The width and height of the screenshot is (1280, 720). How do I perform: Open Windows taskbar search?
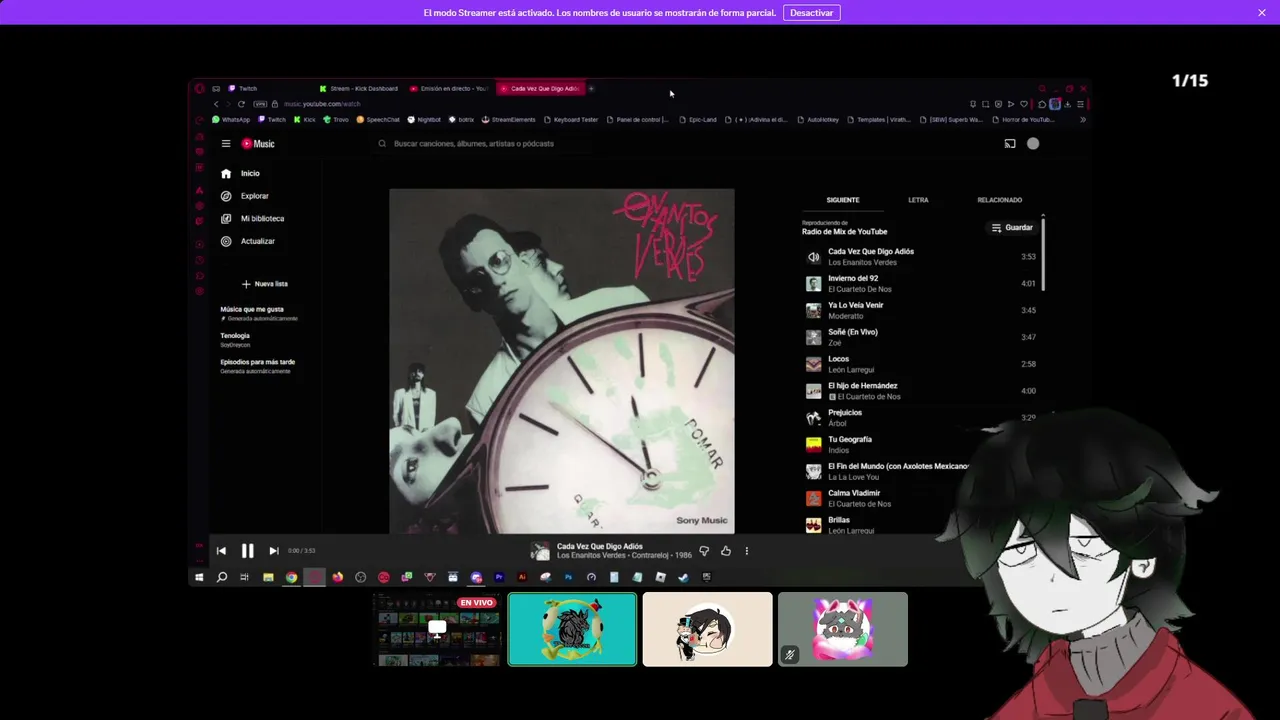coord(222,577)
